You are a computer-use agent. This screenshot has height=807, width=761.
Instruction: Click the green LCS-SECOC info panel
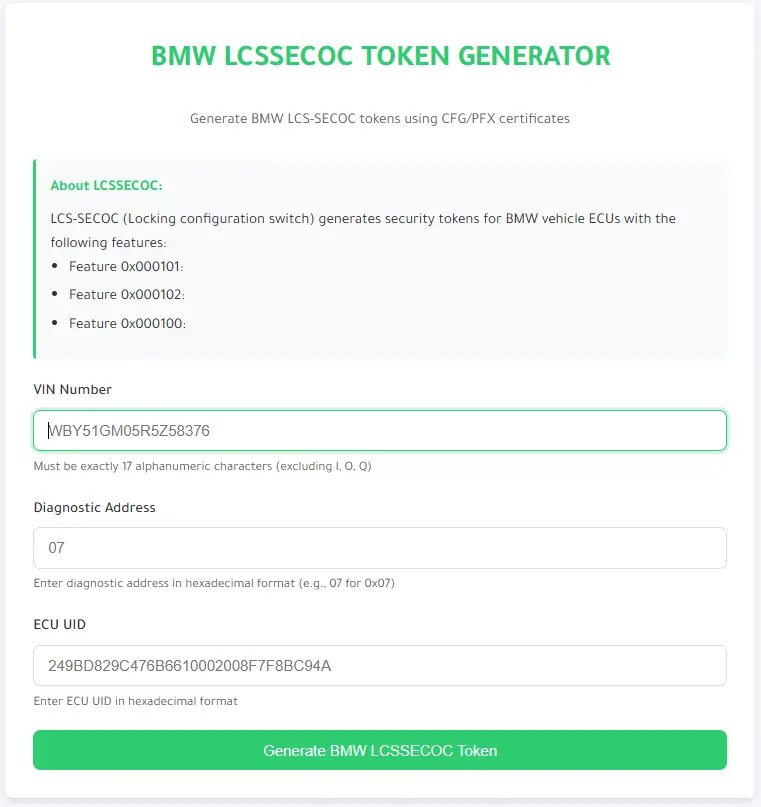pos(380,256)
